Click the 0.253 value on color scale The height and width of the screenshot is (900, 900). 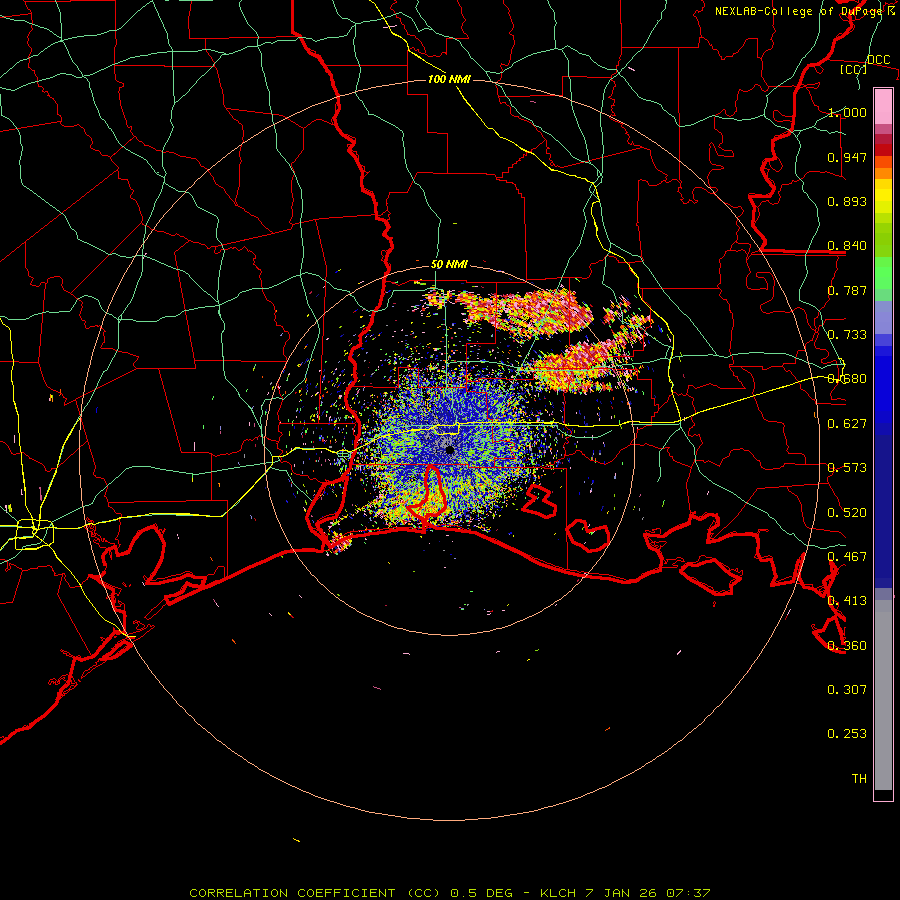tap(847, 734)
